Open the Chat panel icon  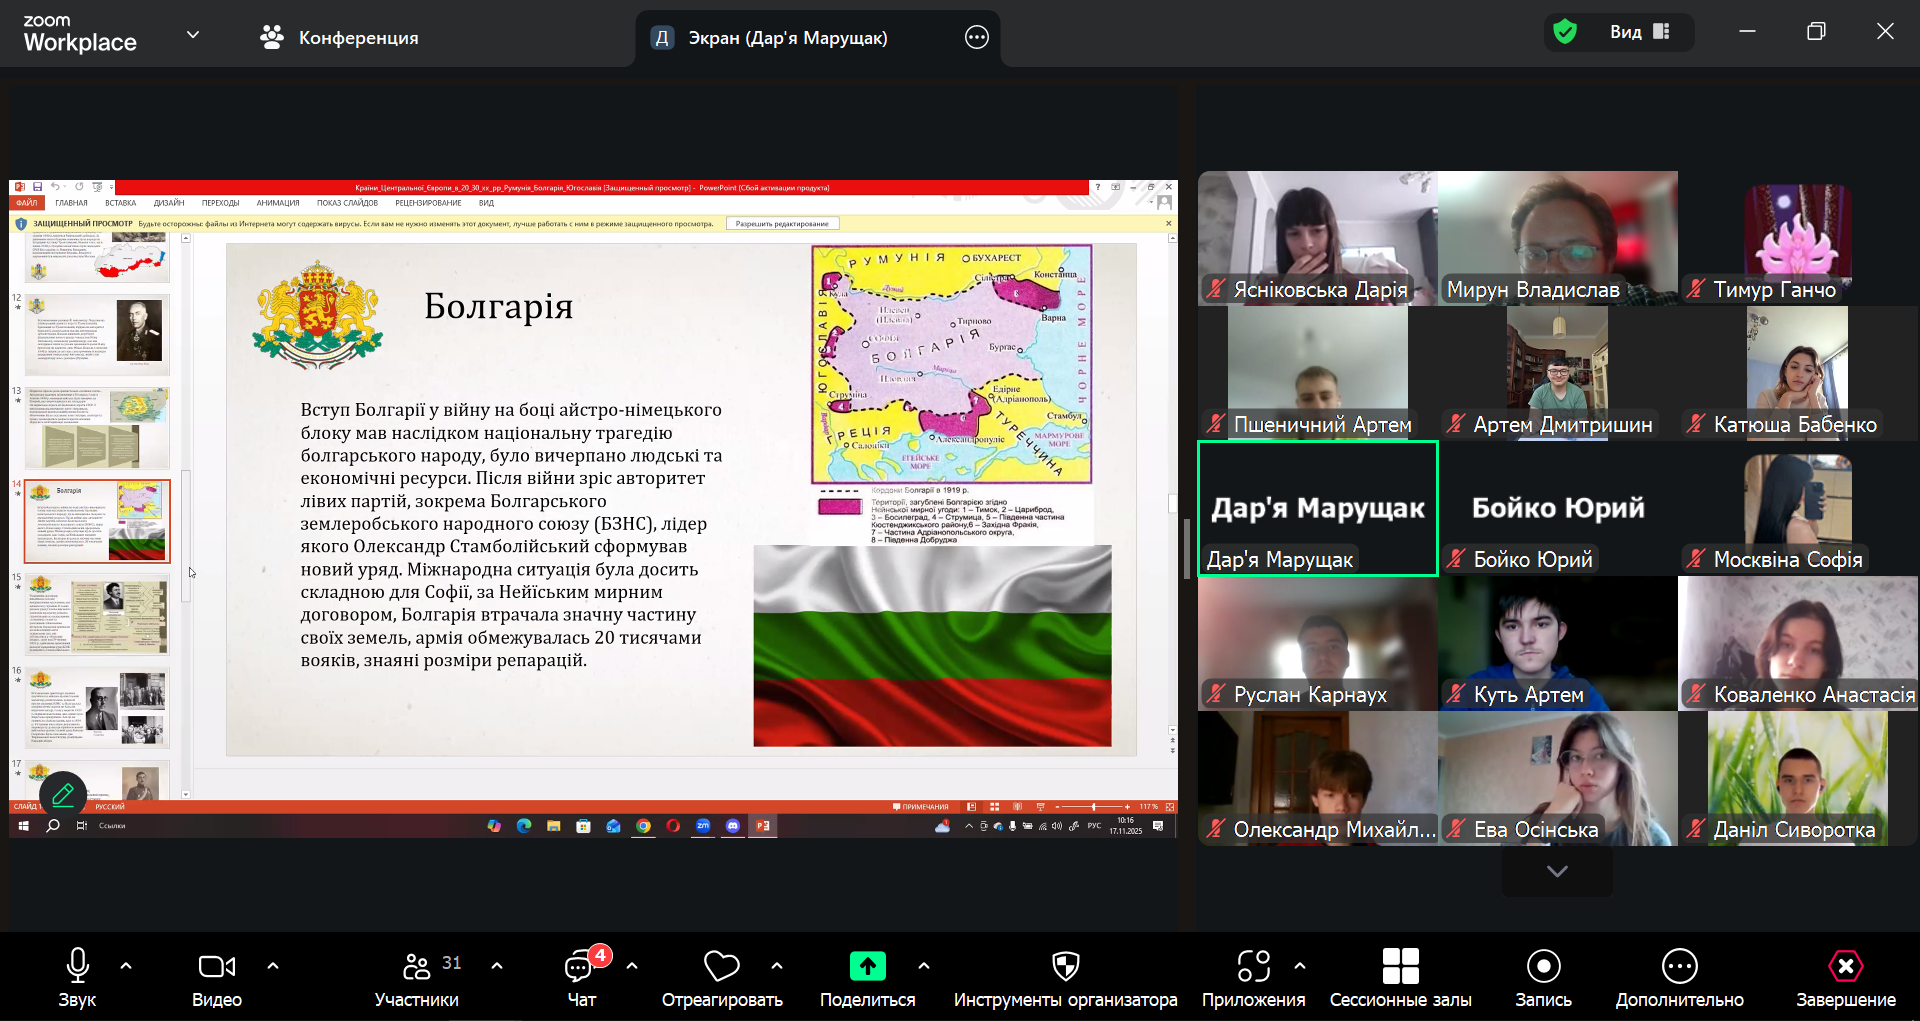[x=580, y=967]
